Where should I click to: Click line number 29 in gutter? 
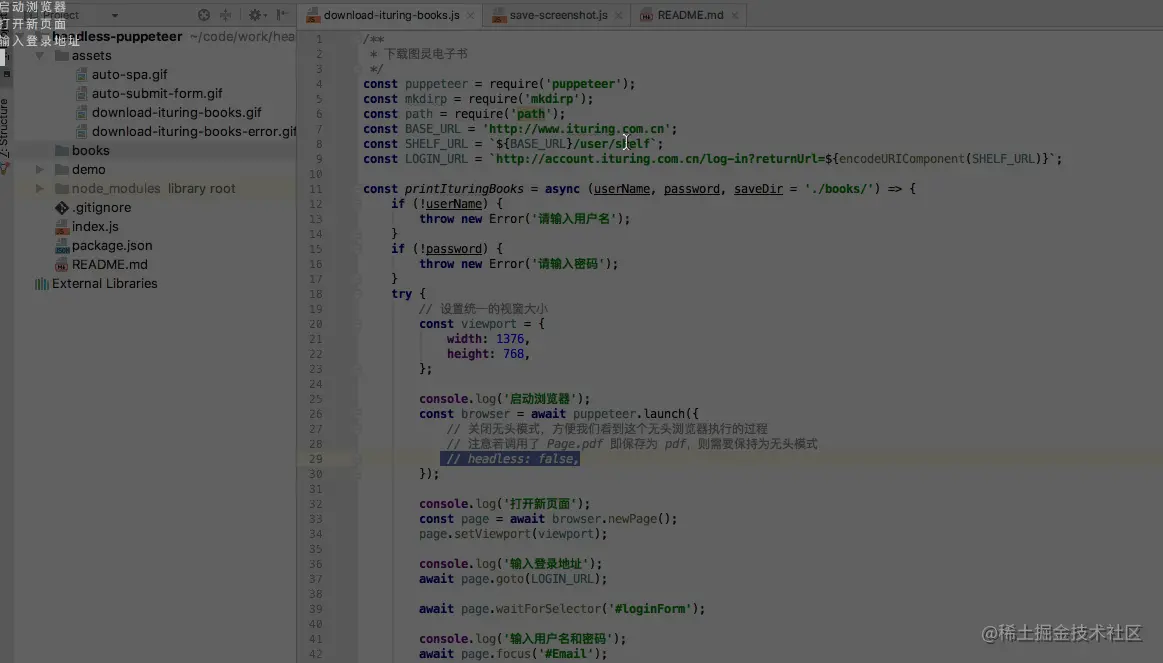(x=315, y=459)
